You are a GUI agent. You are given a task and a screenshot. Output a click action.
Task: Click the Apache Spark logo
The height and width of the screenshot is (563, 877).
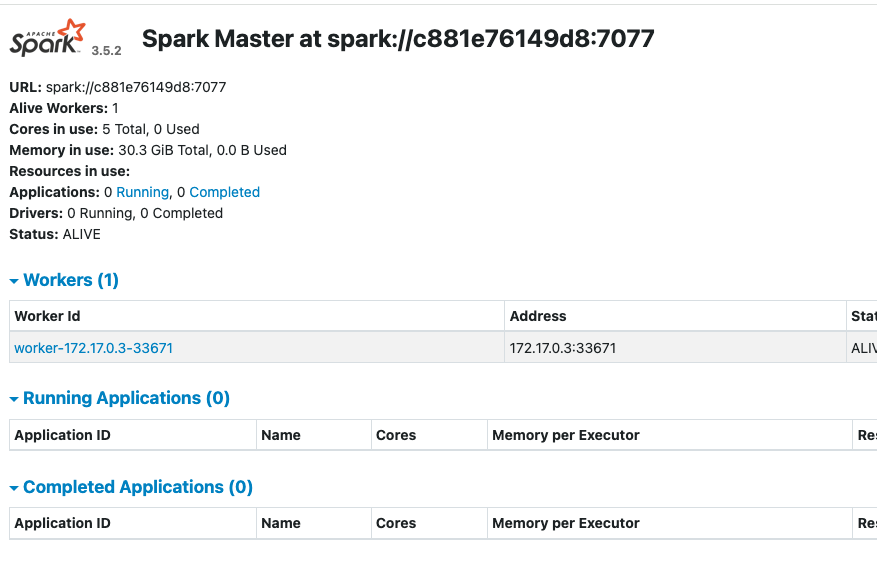point(48,37)
